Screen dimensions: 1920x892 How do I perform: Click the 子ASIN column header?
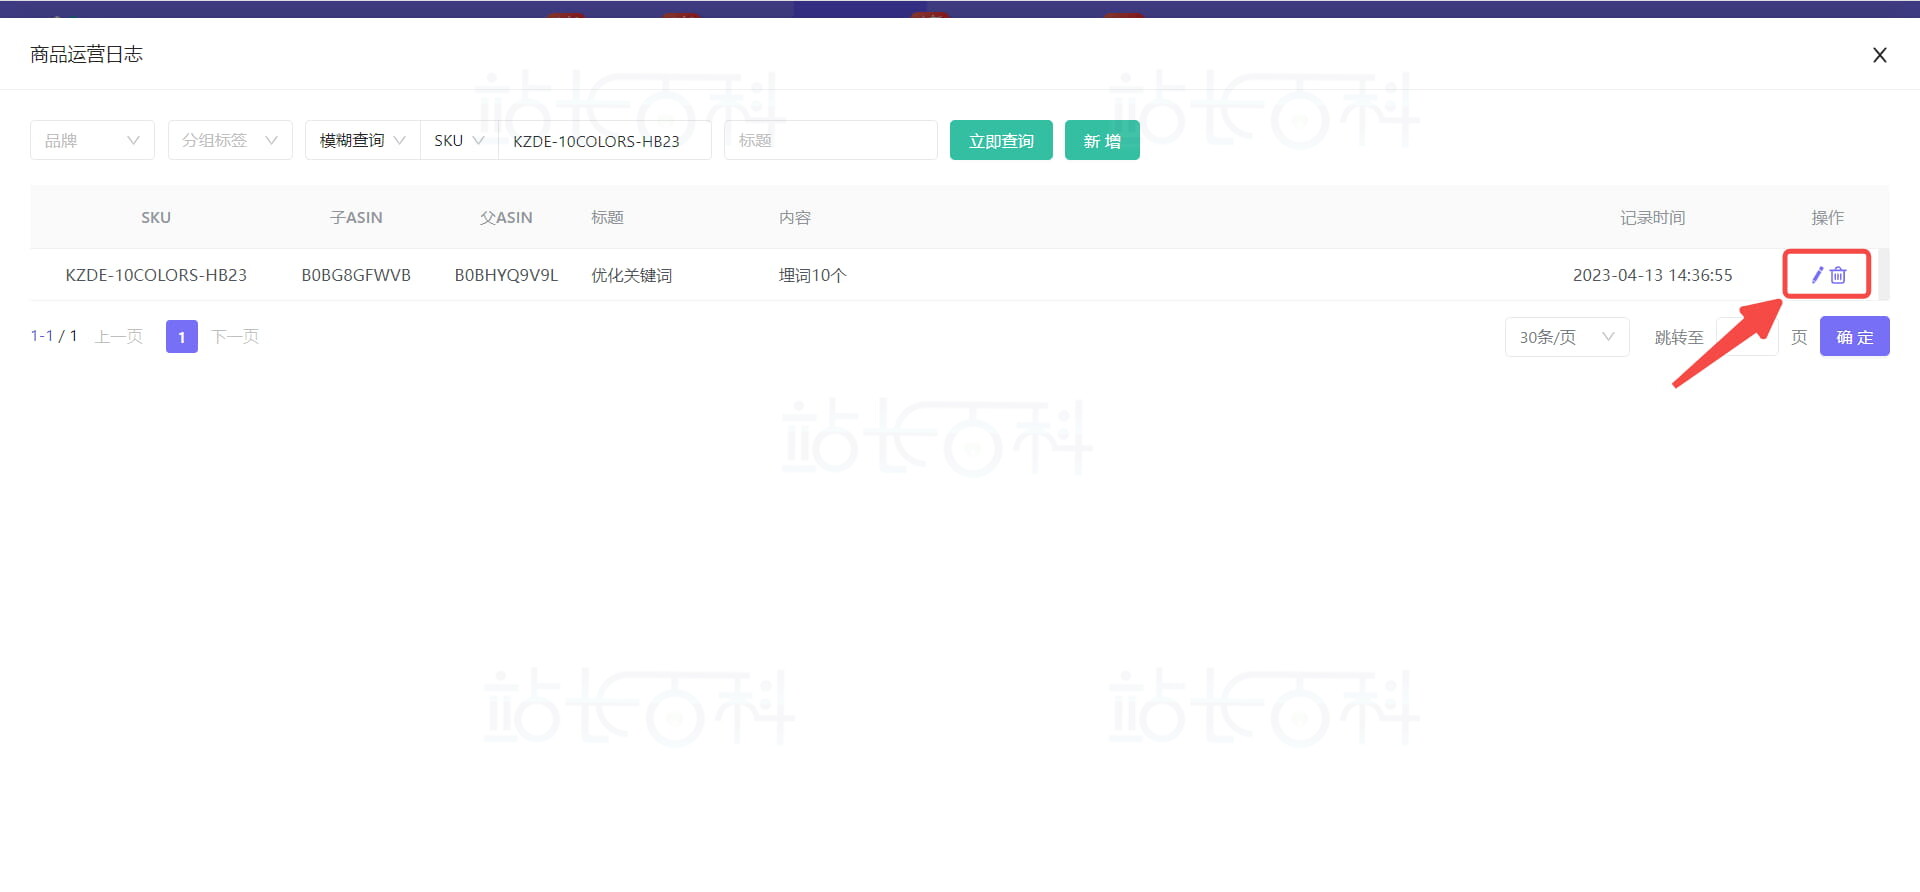point(356,217)
